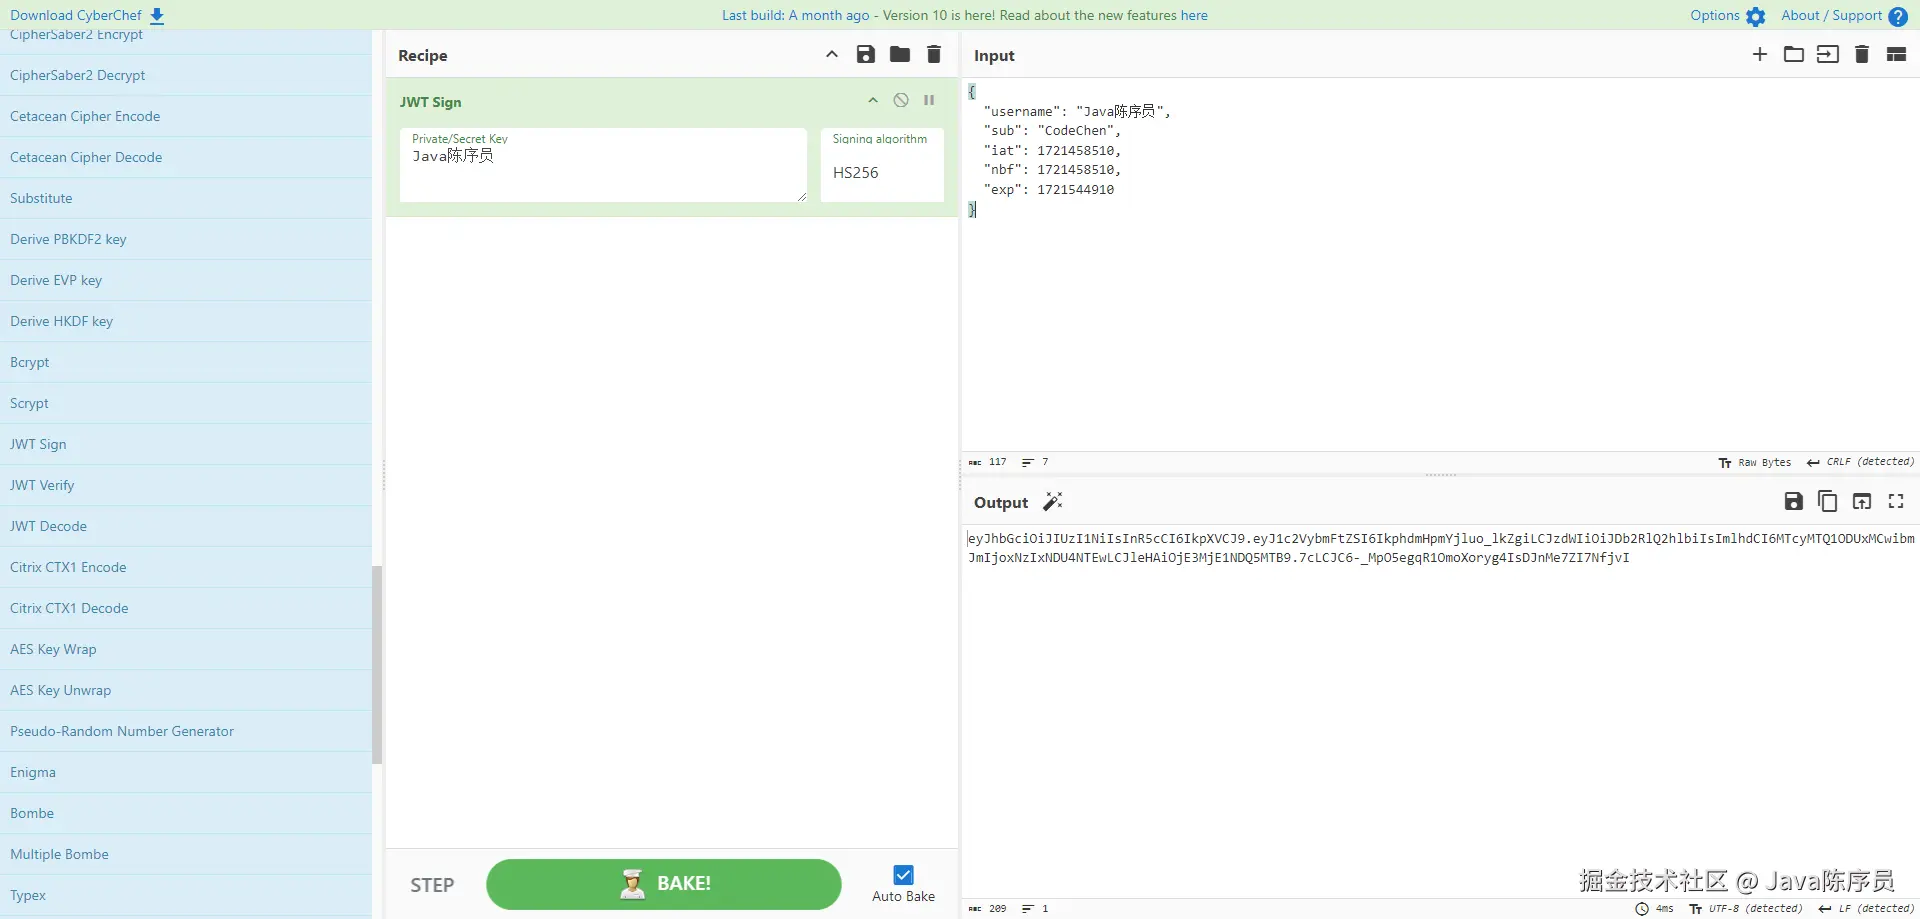The width and height of the screenshot is (1920, 919).
Task: Open the Download CyberChef link
Action: coord(87,16)
